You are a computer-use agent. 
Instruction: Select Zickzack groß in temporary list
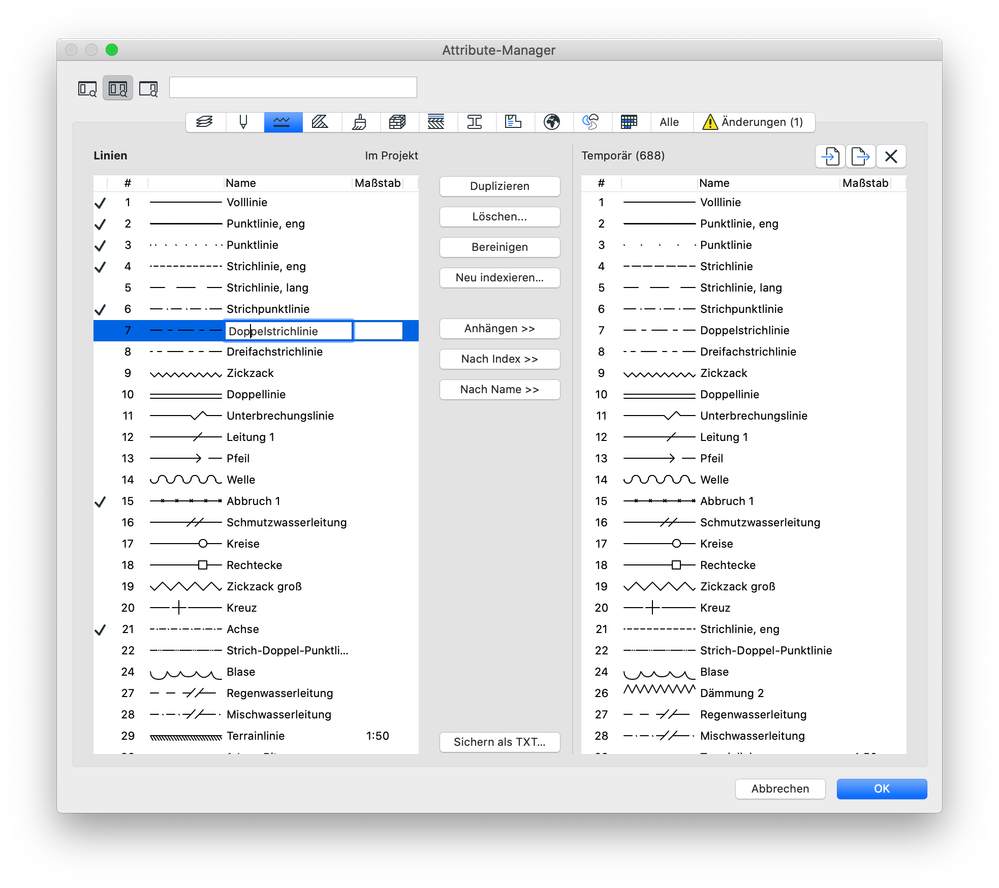pyautogui.click(x=744, y=587)
